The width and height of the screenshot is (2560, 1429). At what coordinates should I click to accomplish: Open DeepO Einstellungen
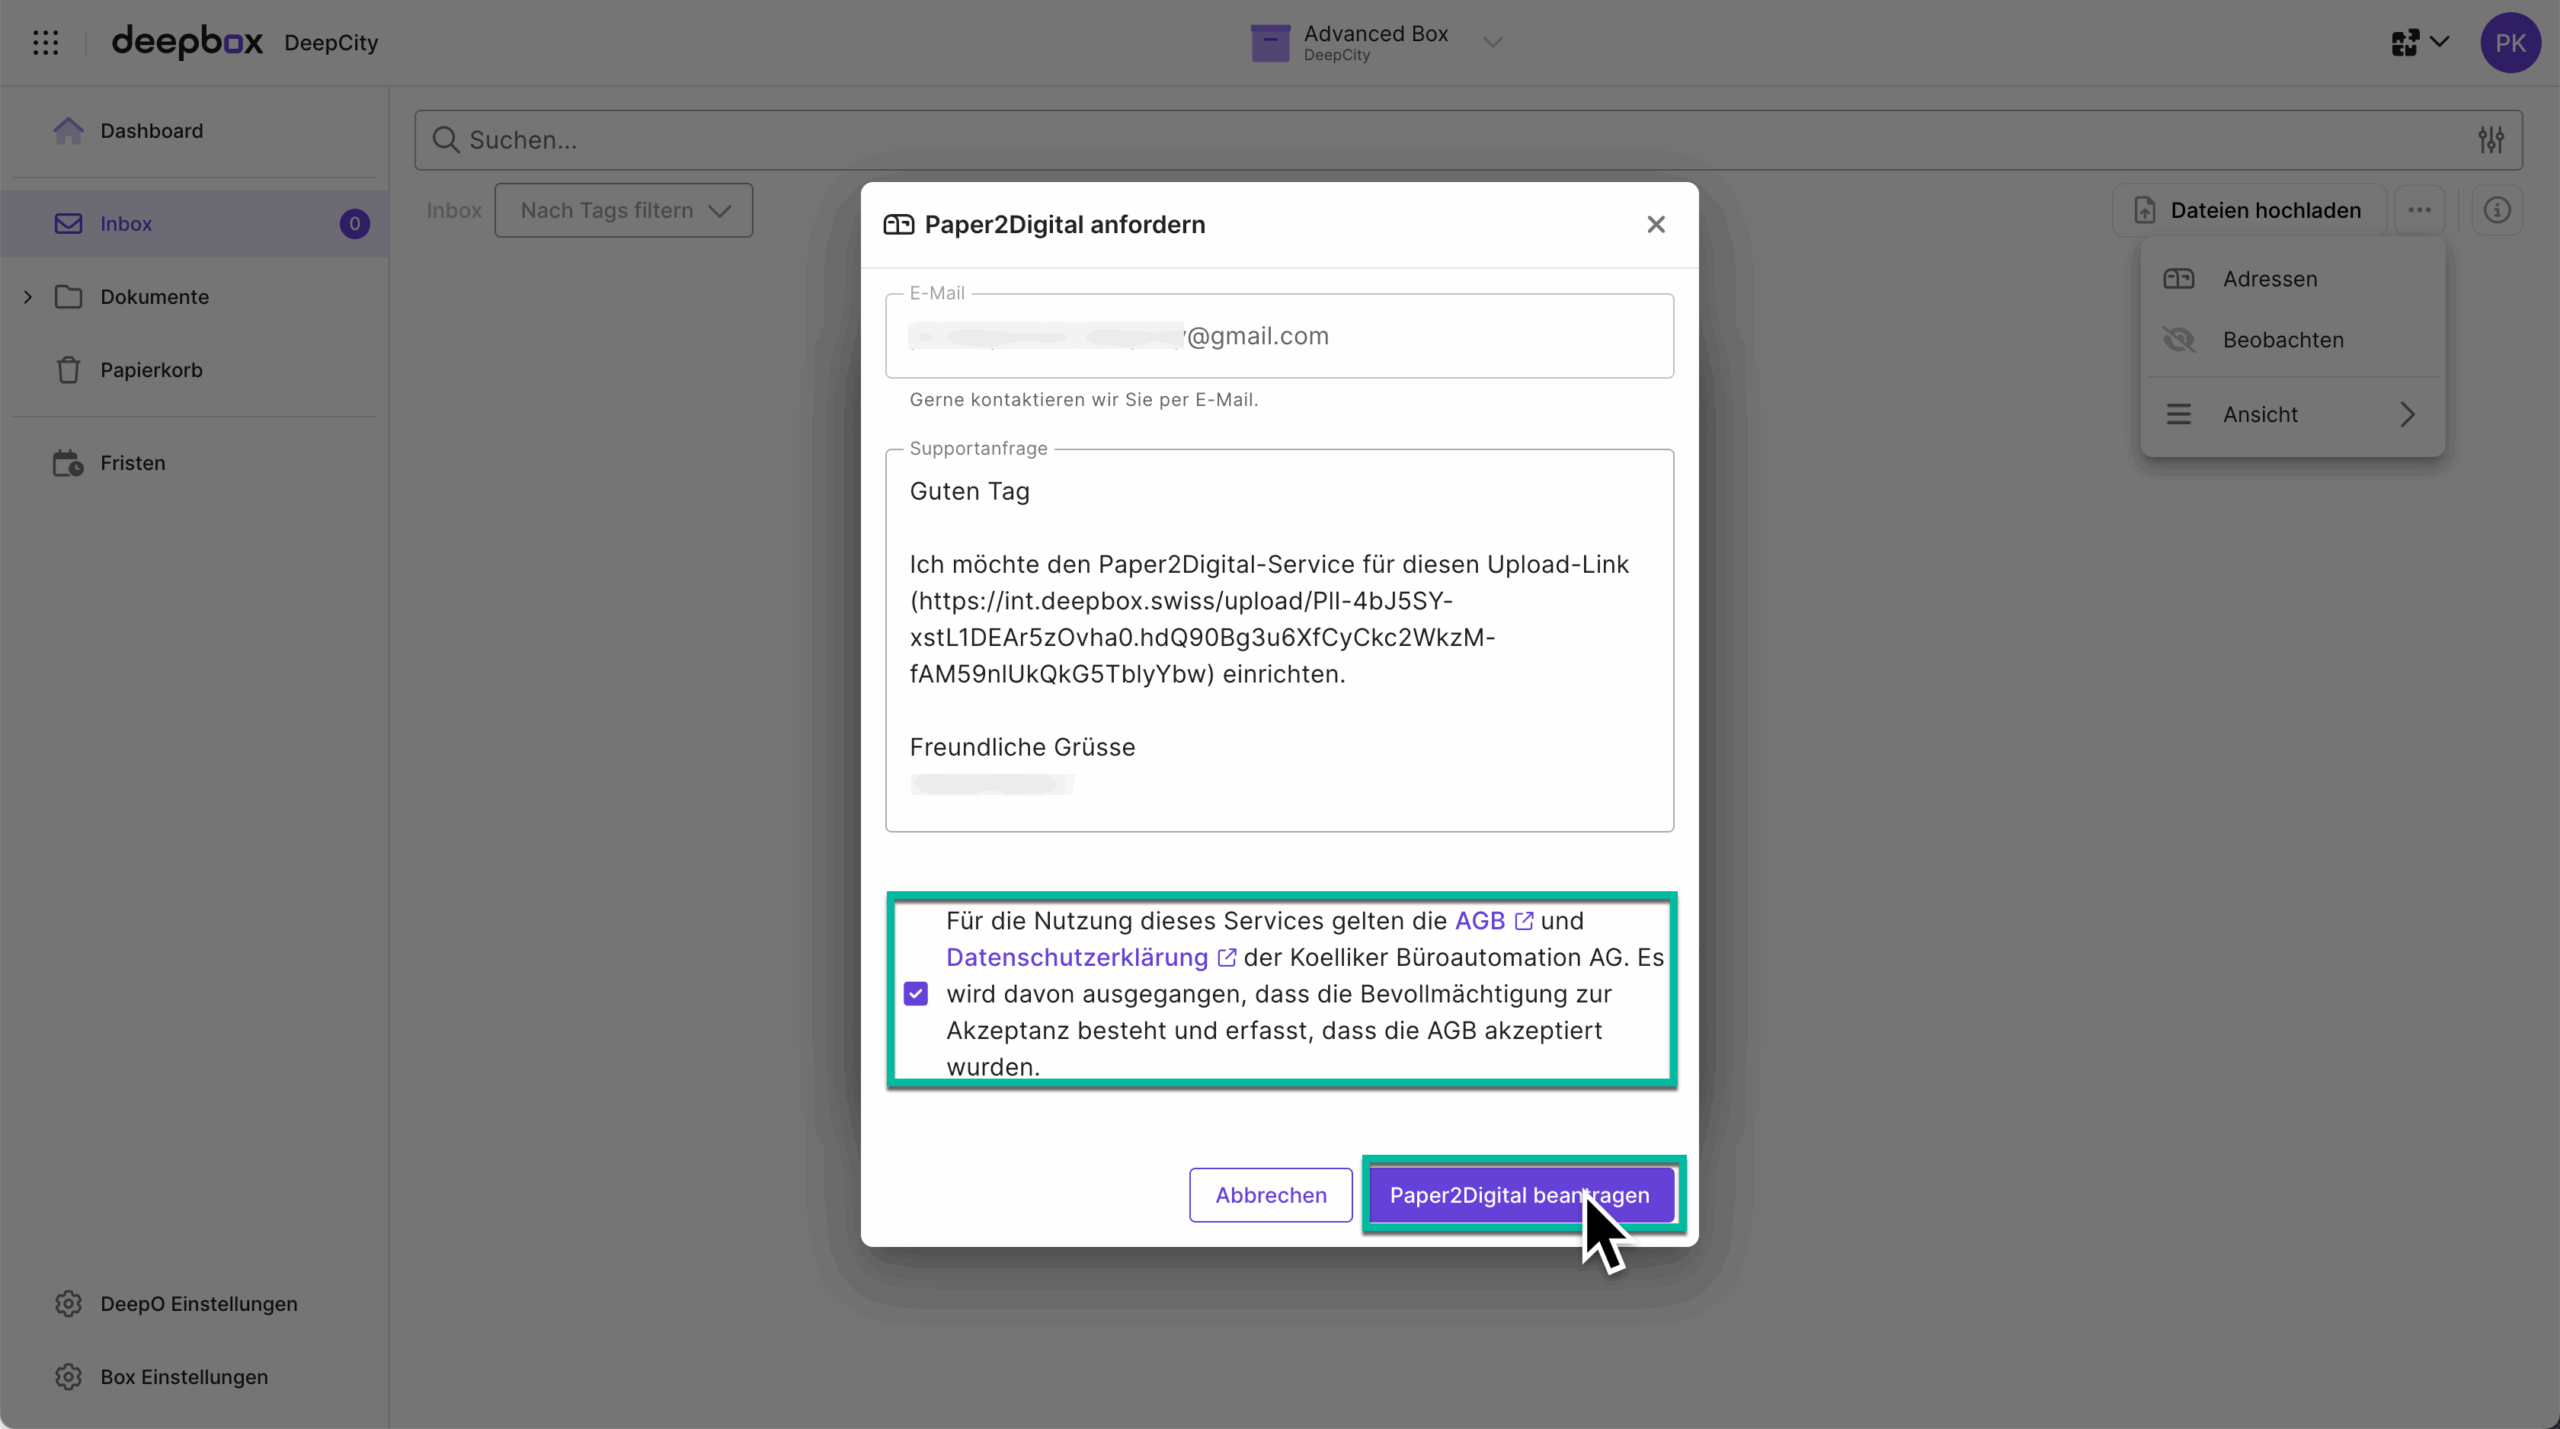click(194, 1304)
